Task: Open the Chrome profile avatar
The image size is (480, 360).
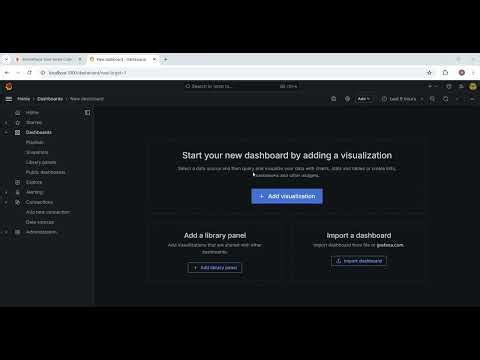Action: pos(462,73)
